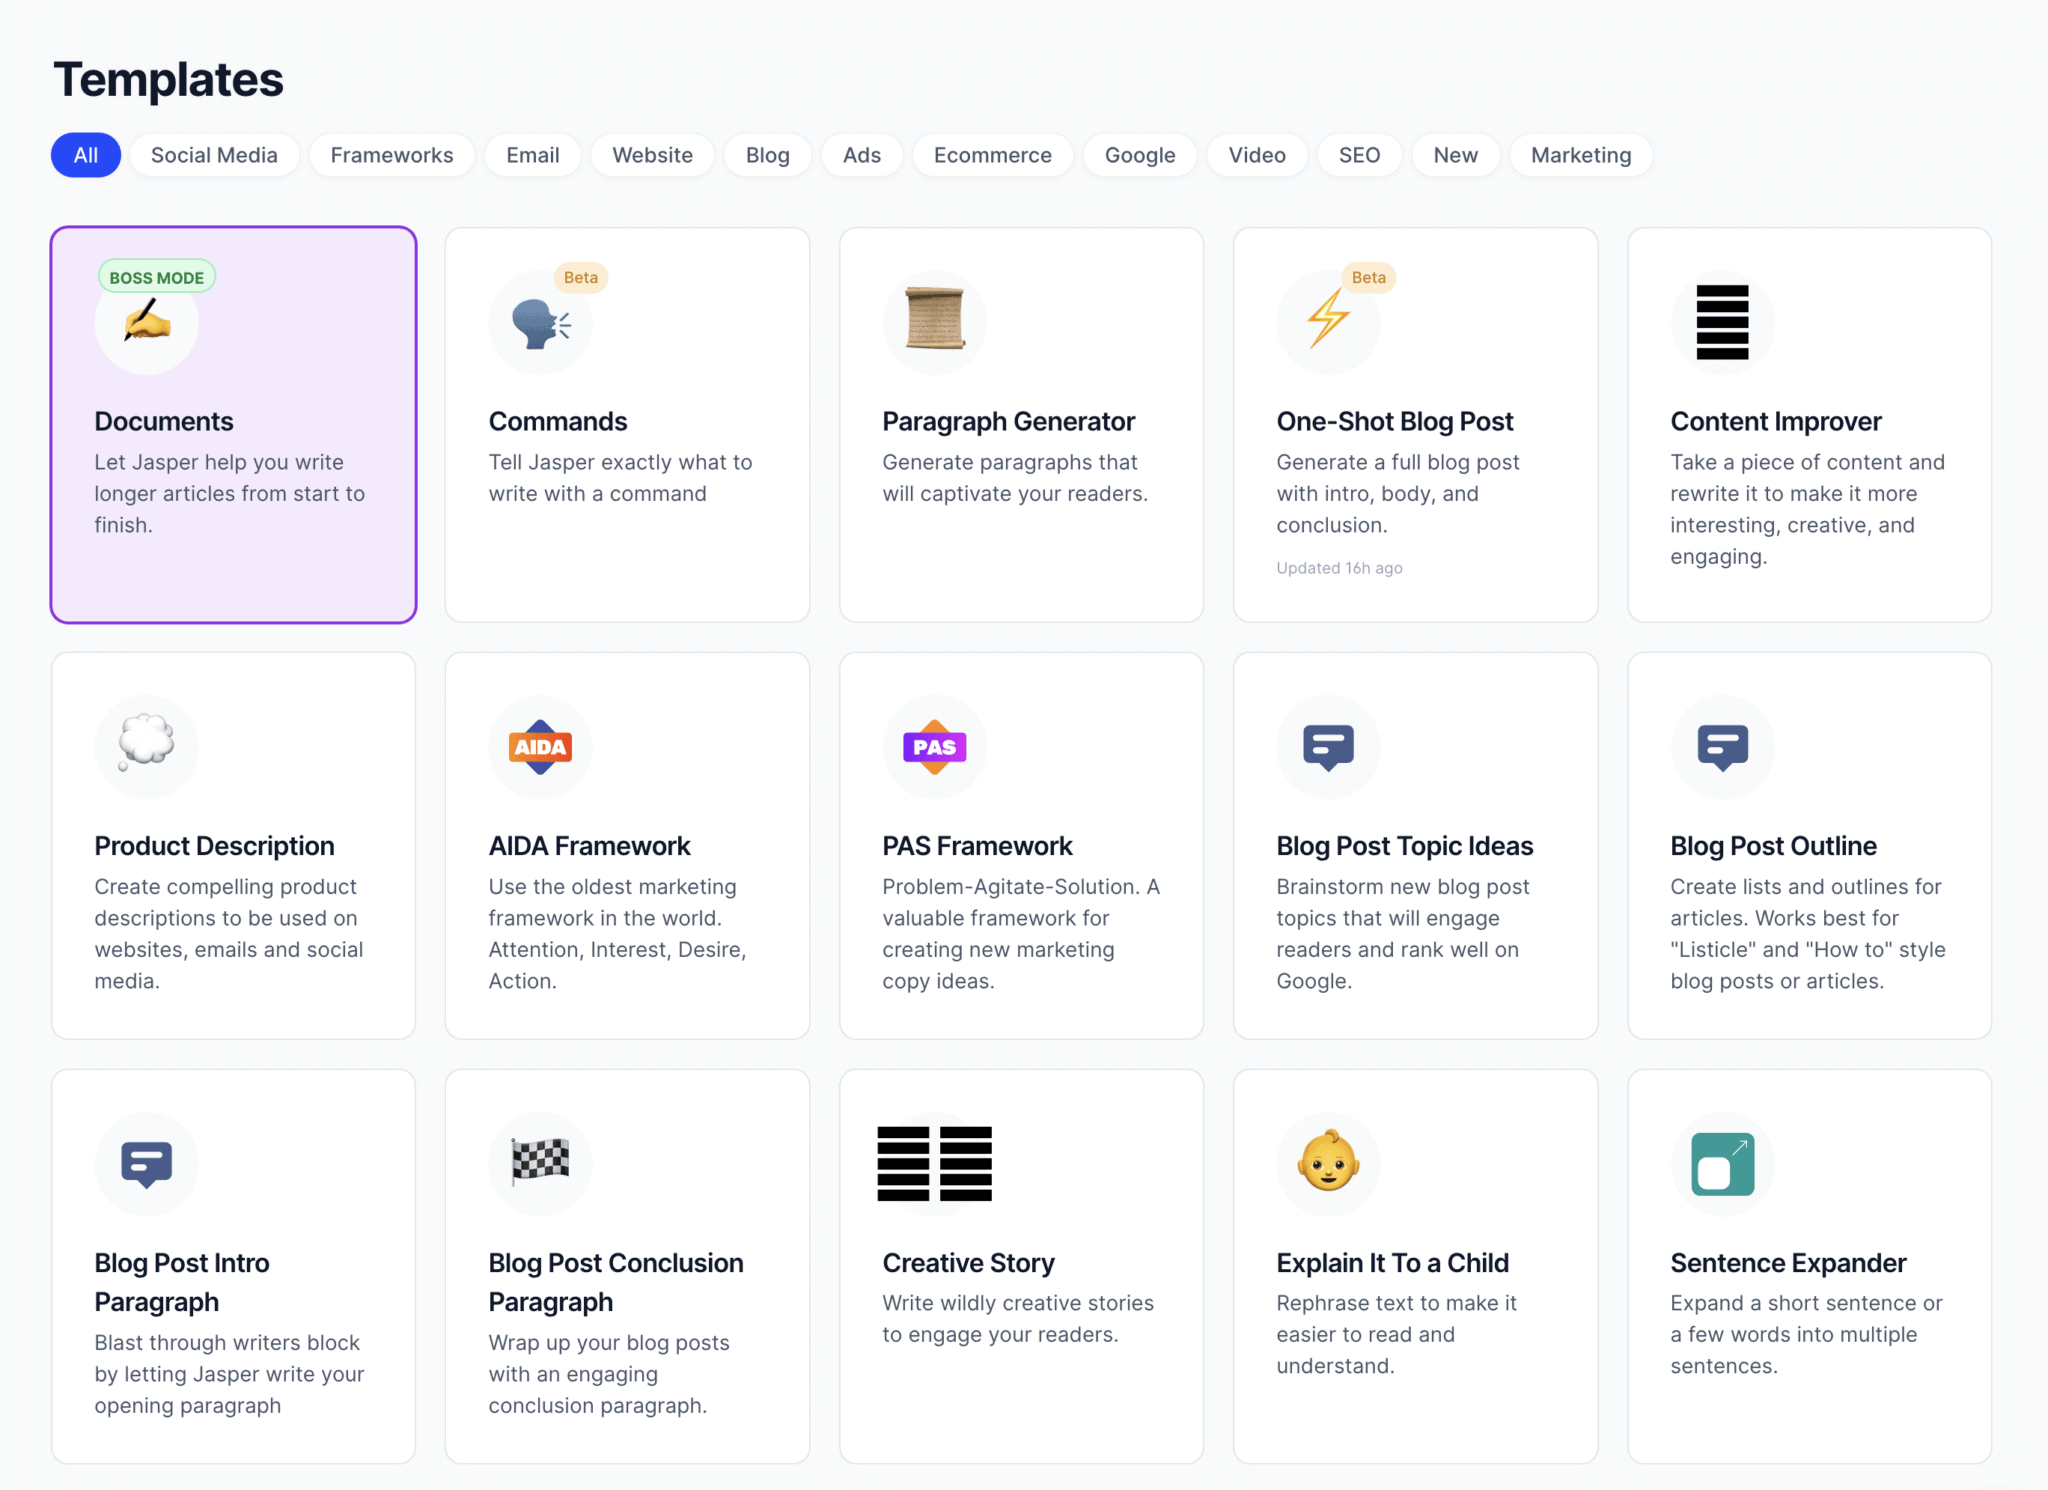Show only SEO templates

tap(1359, 155)
